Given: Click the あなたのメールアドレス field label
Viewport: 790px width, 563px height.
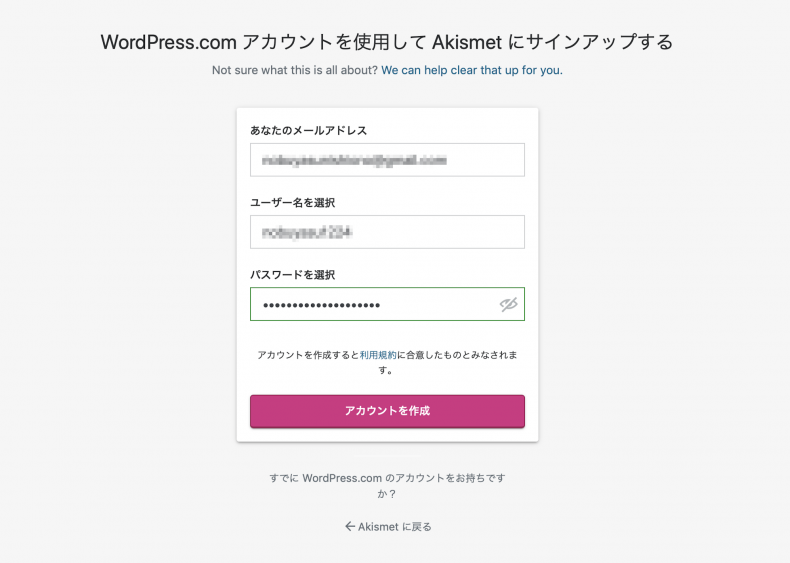Looking at the screenshot, I should click(308, 131).
